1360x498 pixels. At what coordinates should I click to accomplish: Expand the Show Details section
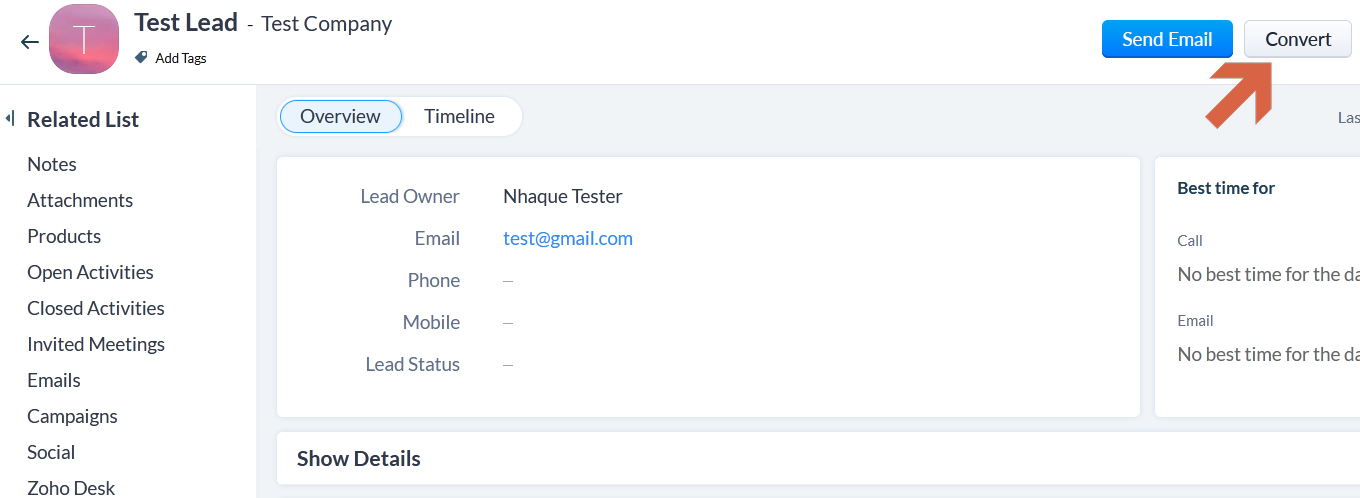[x=359, y=459]
